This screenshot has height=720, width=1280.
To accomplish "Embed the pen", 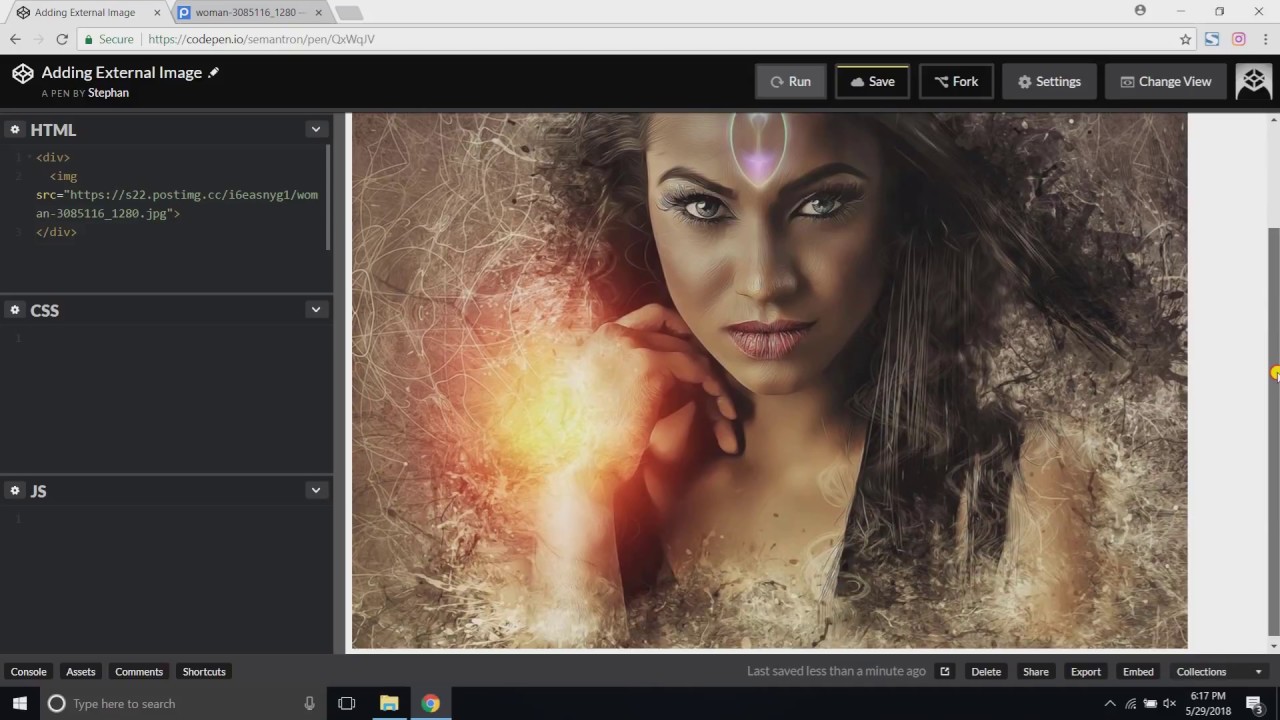I will tap(1138, 671).
